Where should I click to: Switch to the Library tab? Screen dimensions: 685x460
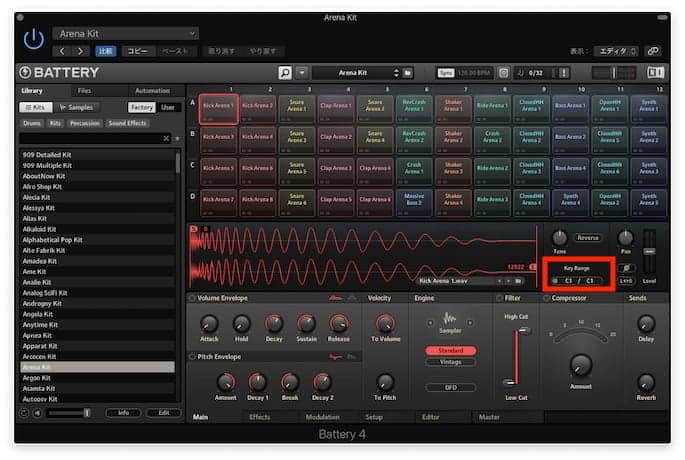click(x=32, y=90)
